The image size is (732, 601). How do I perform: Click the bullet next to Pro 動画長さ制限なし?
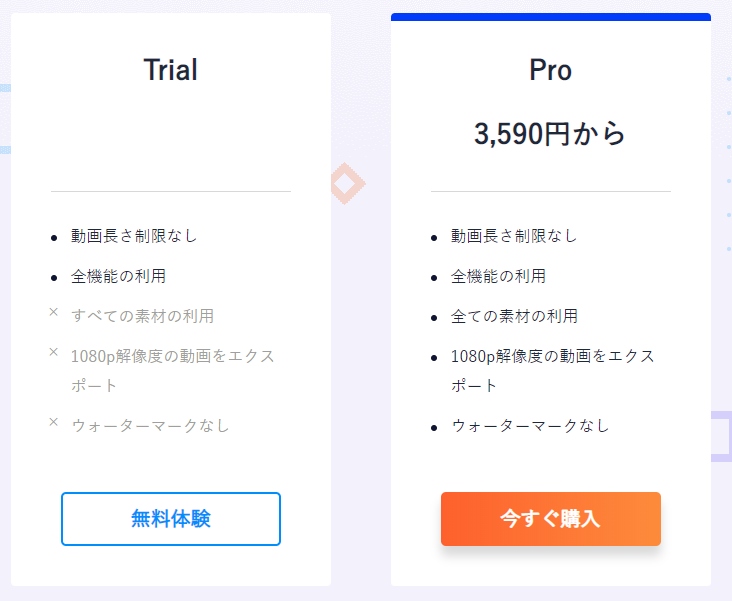click(x=434, y=238)
